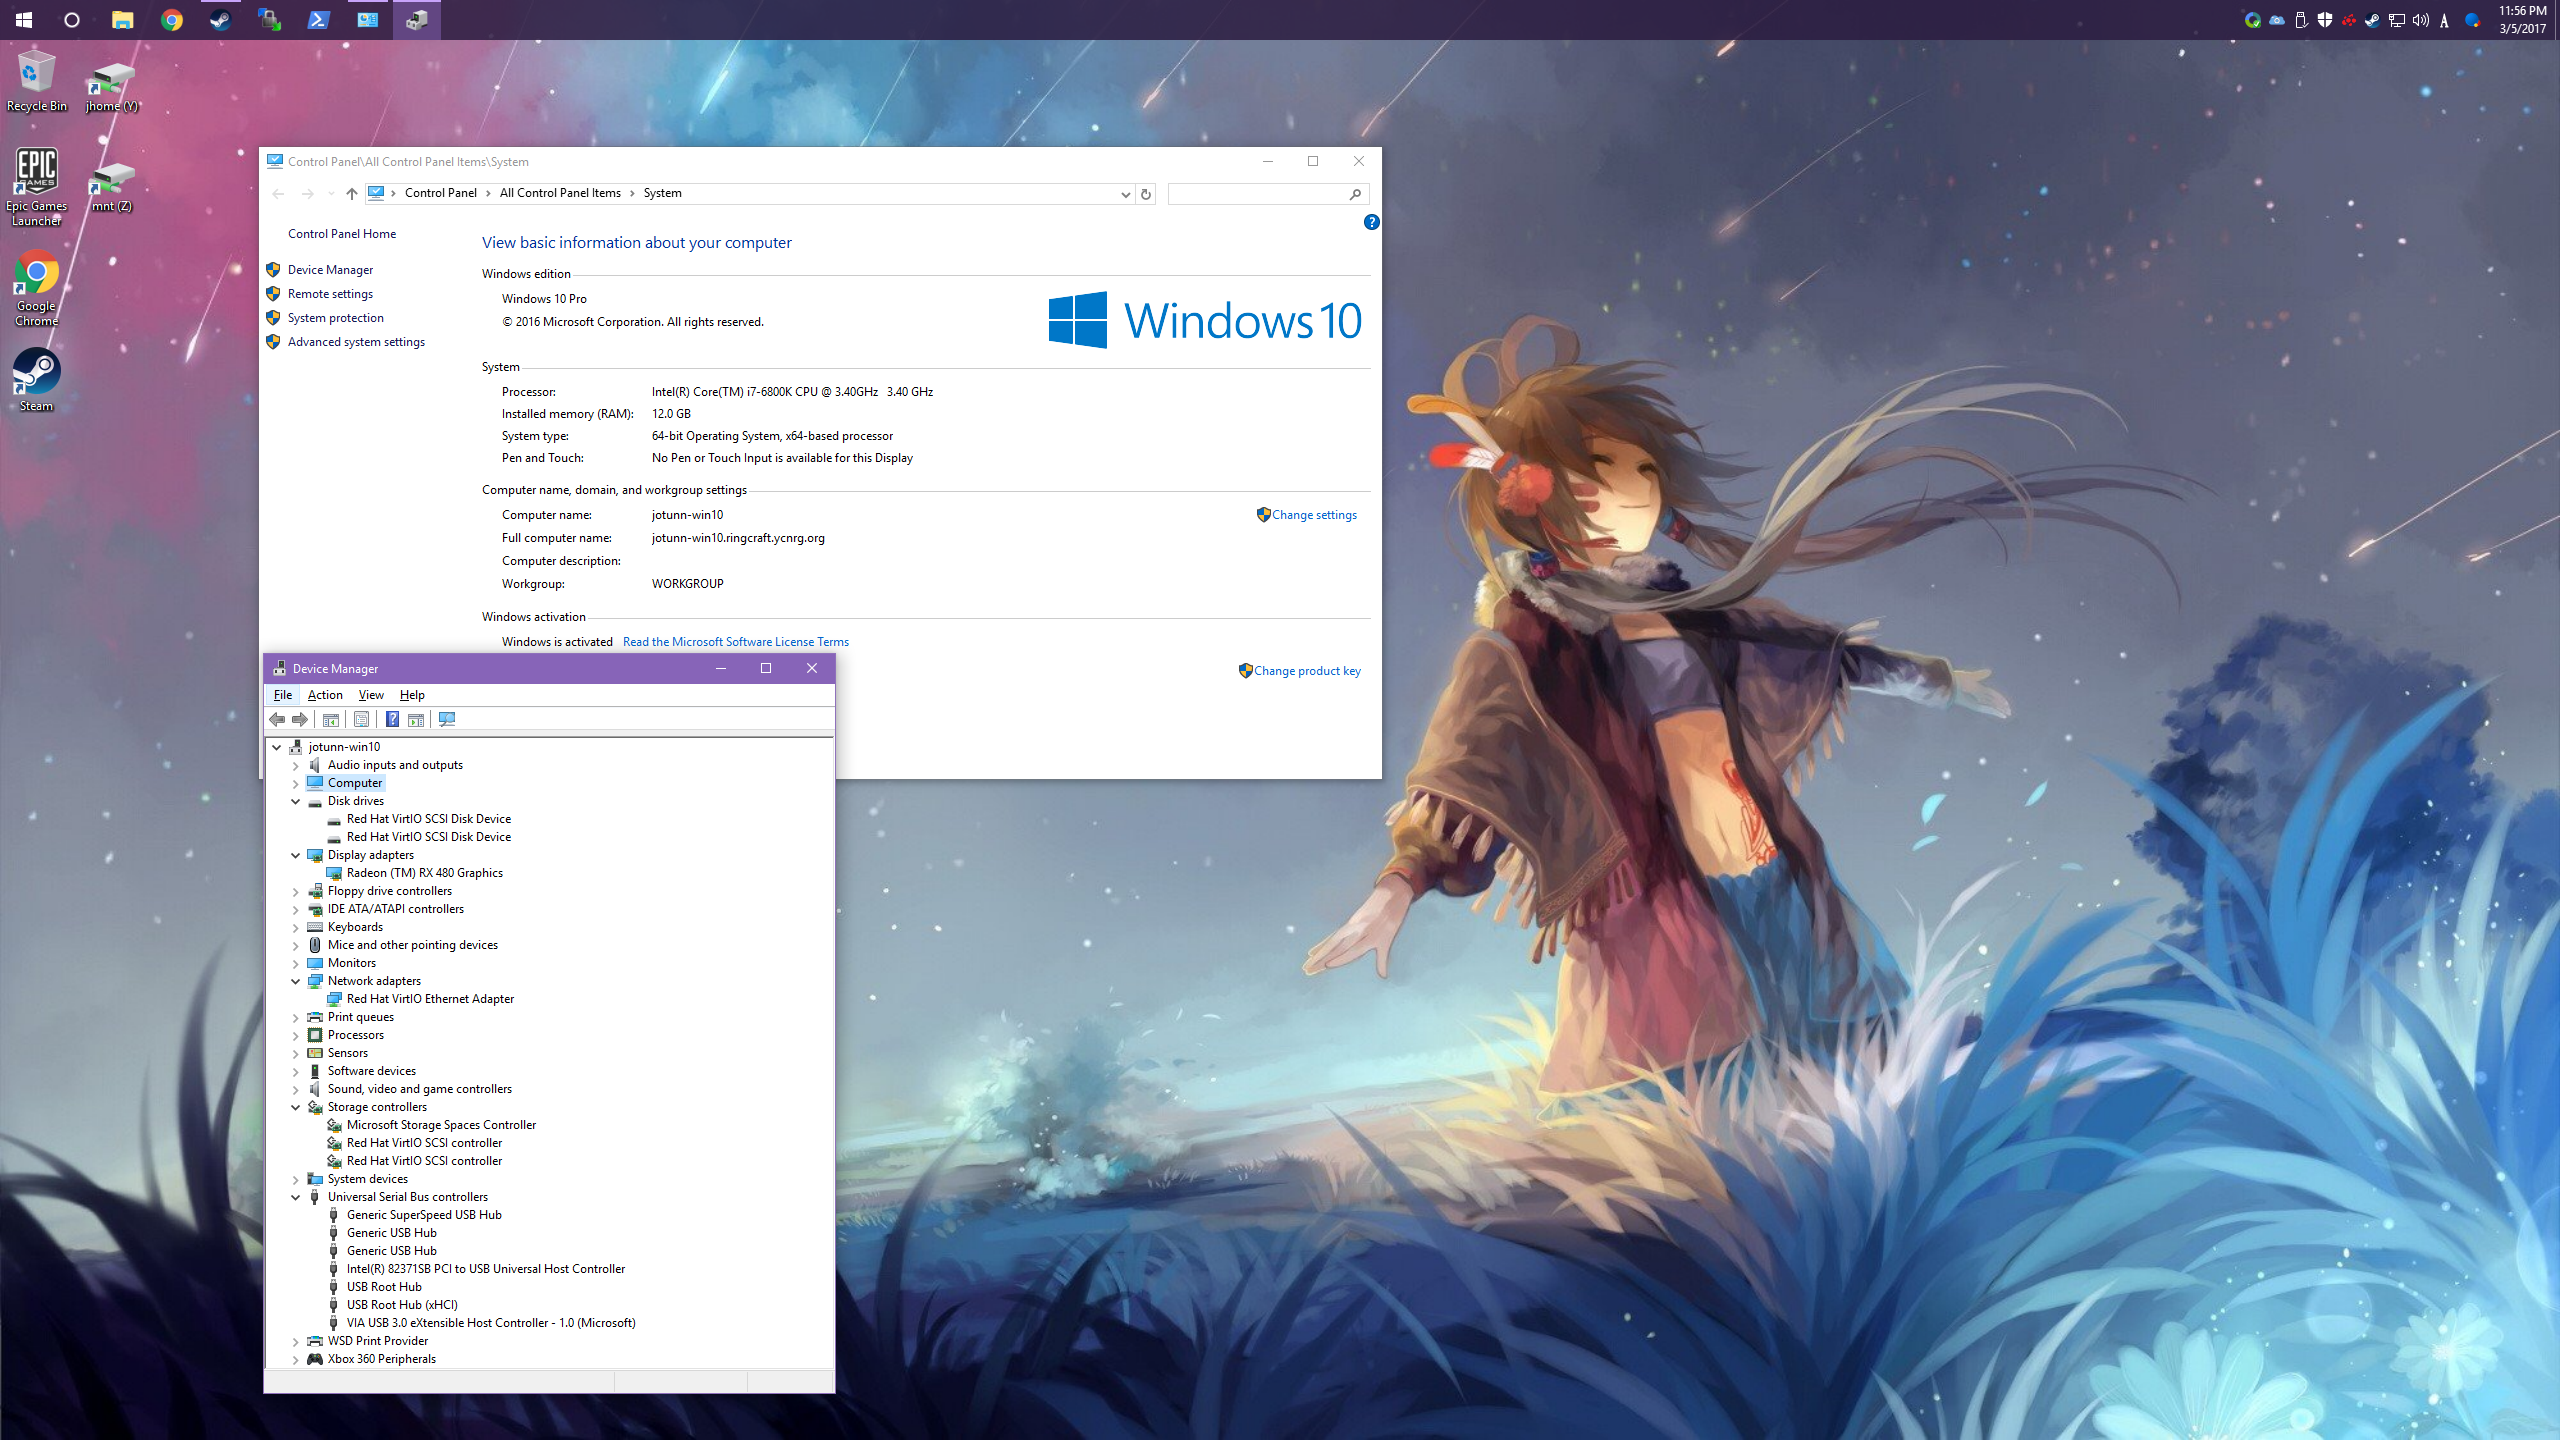Screen dimensions: 2560x1440
Task: Collapse the Disk drives node
Action: (x=296, y=801)
